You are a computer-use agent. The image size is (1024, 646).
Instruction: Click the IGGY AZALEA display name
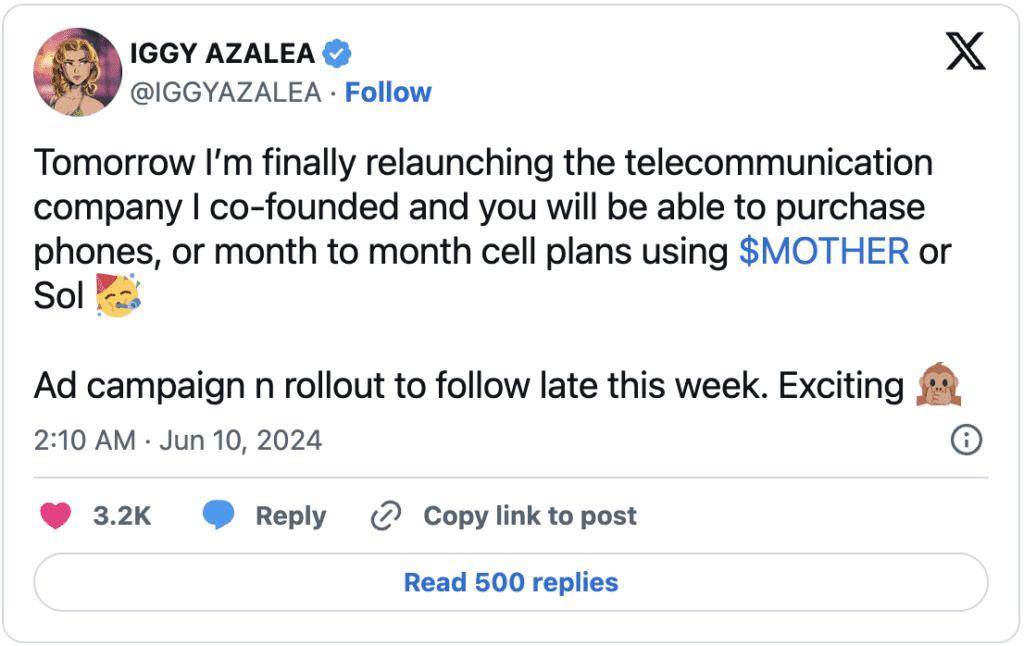(223, 54)
